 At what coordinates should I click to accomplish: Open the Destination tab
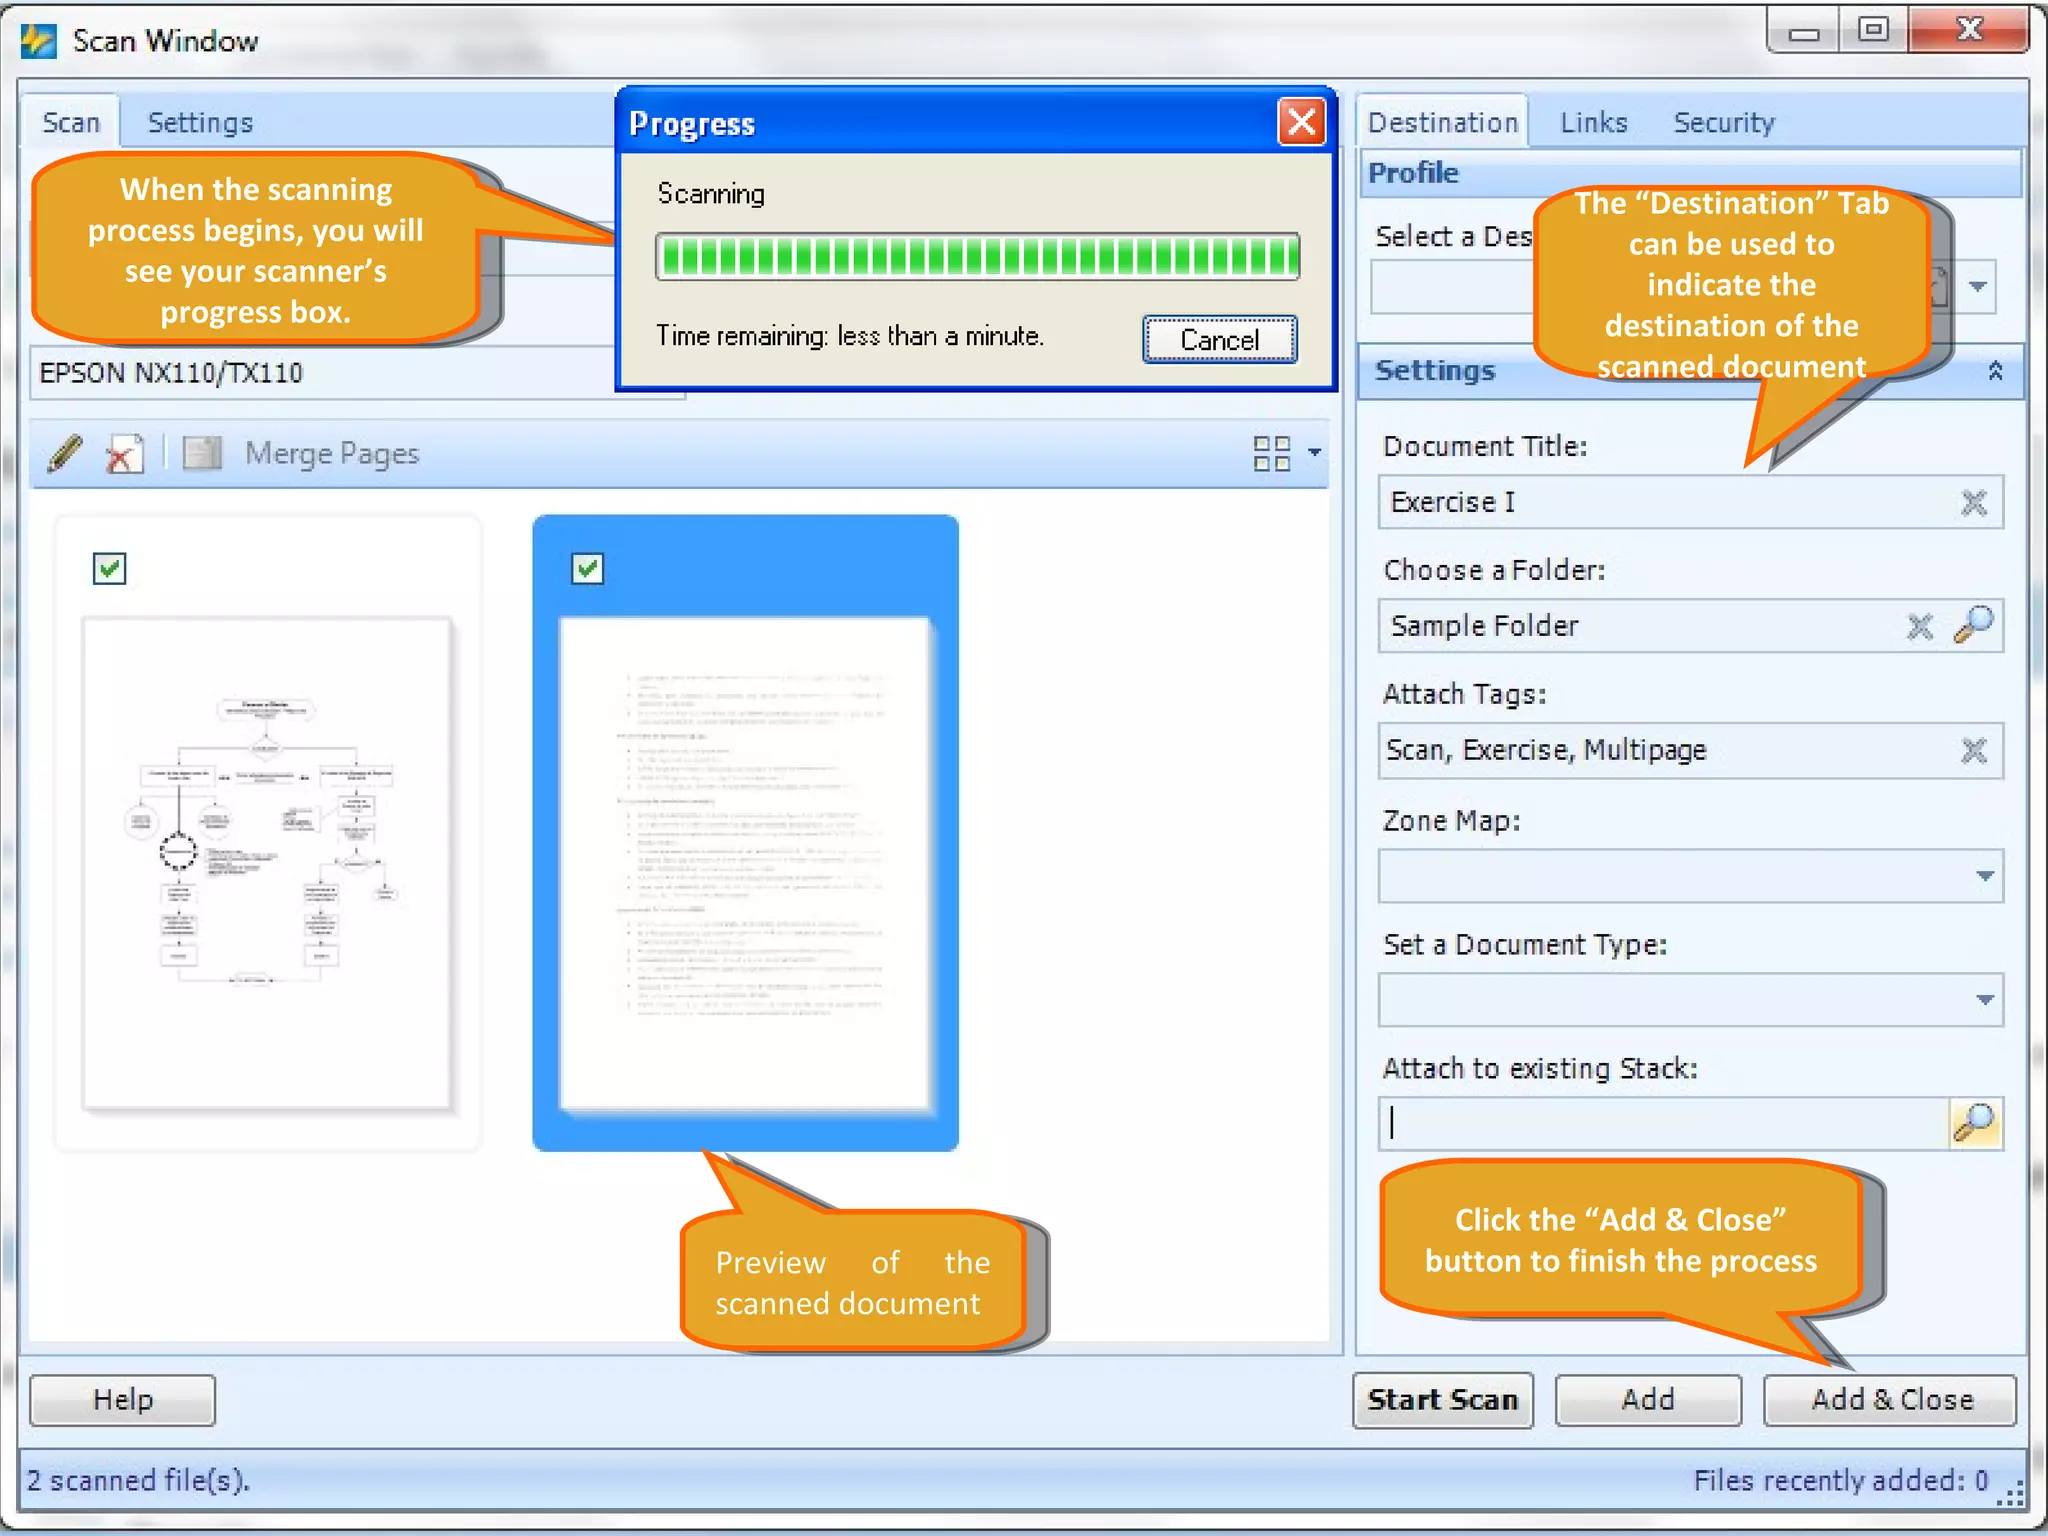point(1443,123)
